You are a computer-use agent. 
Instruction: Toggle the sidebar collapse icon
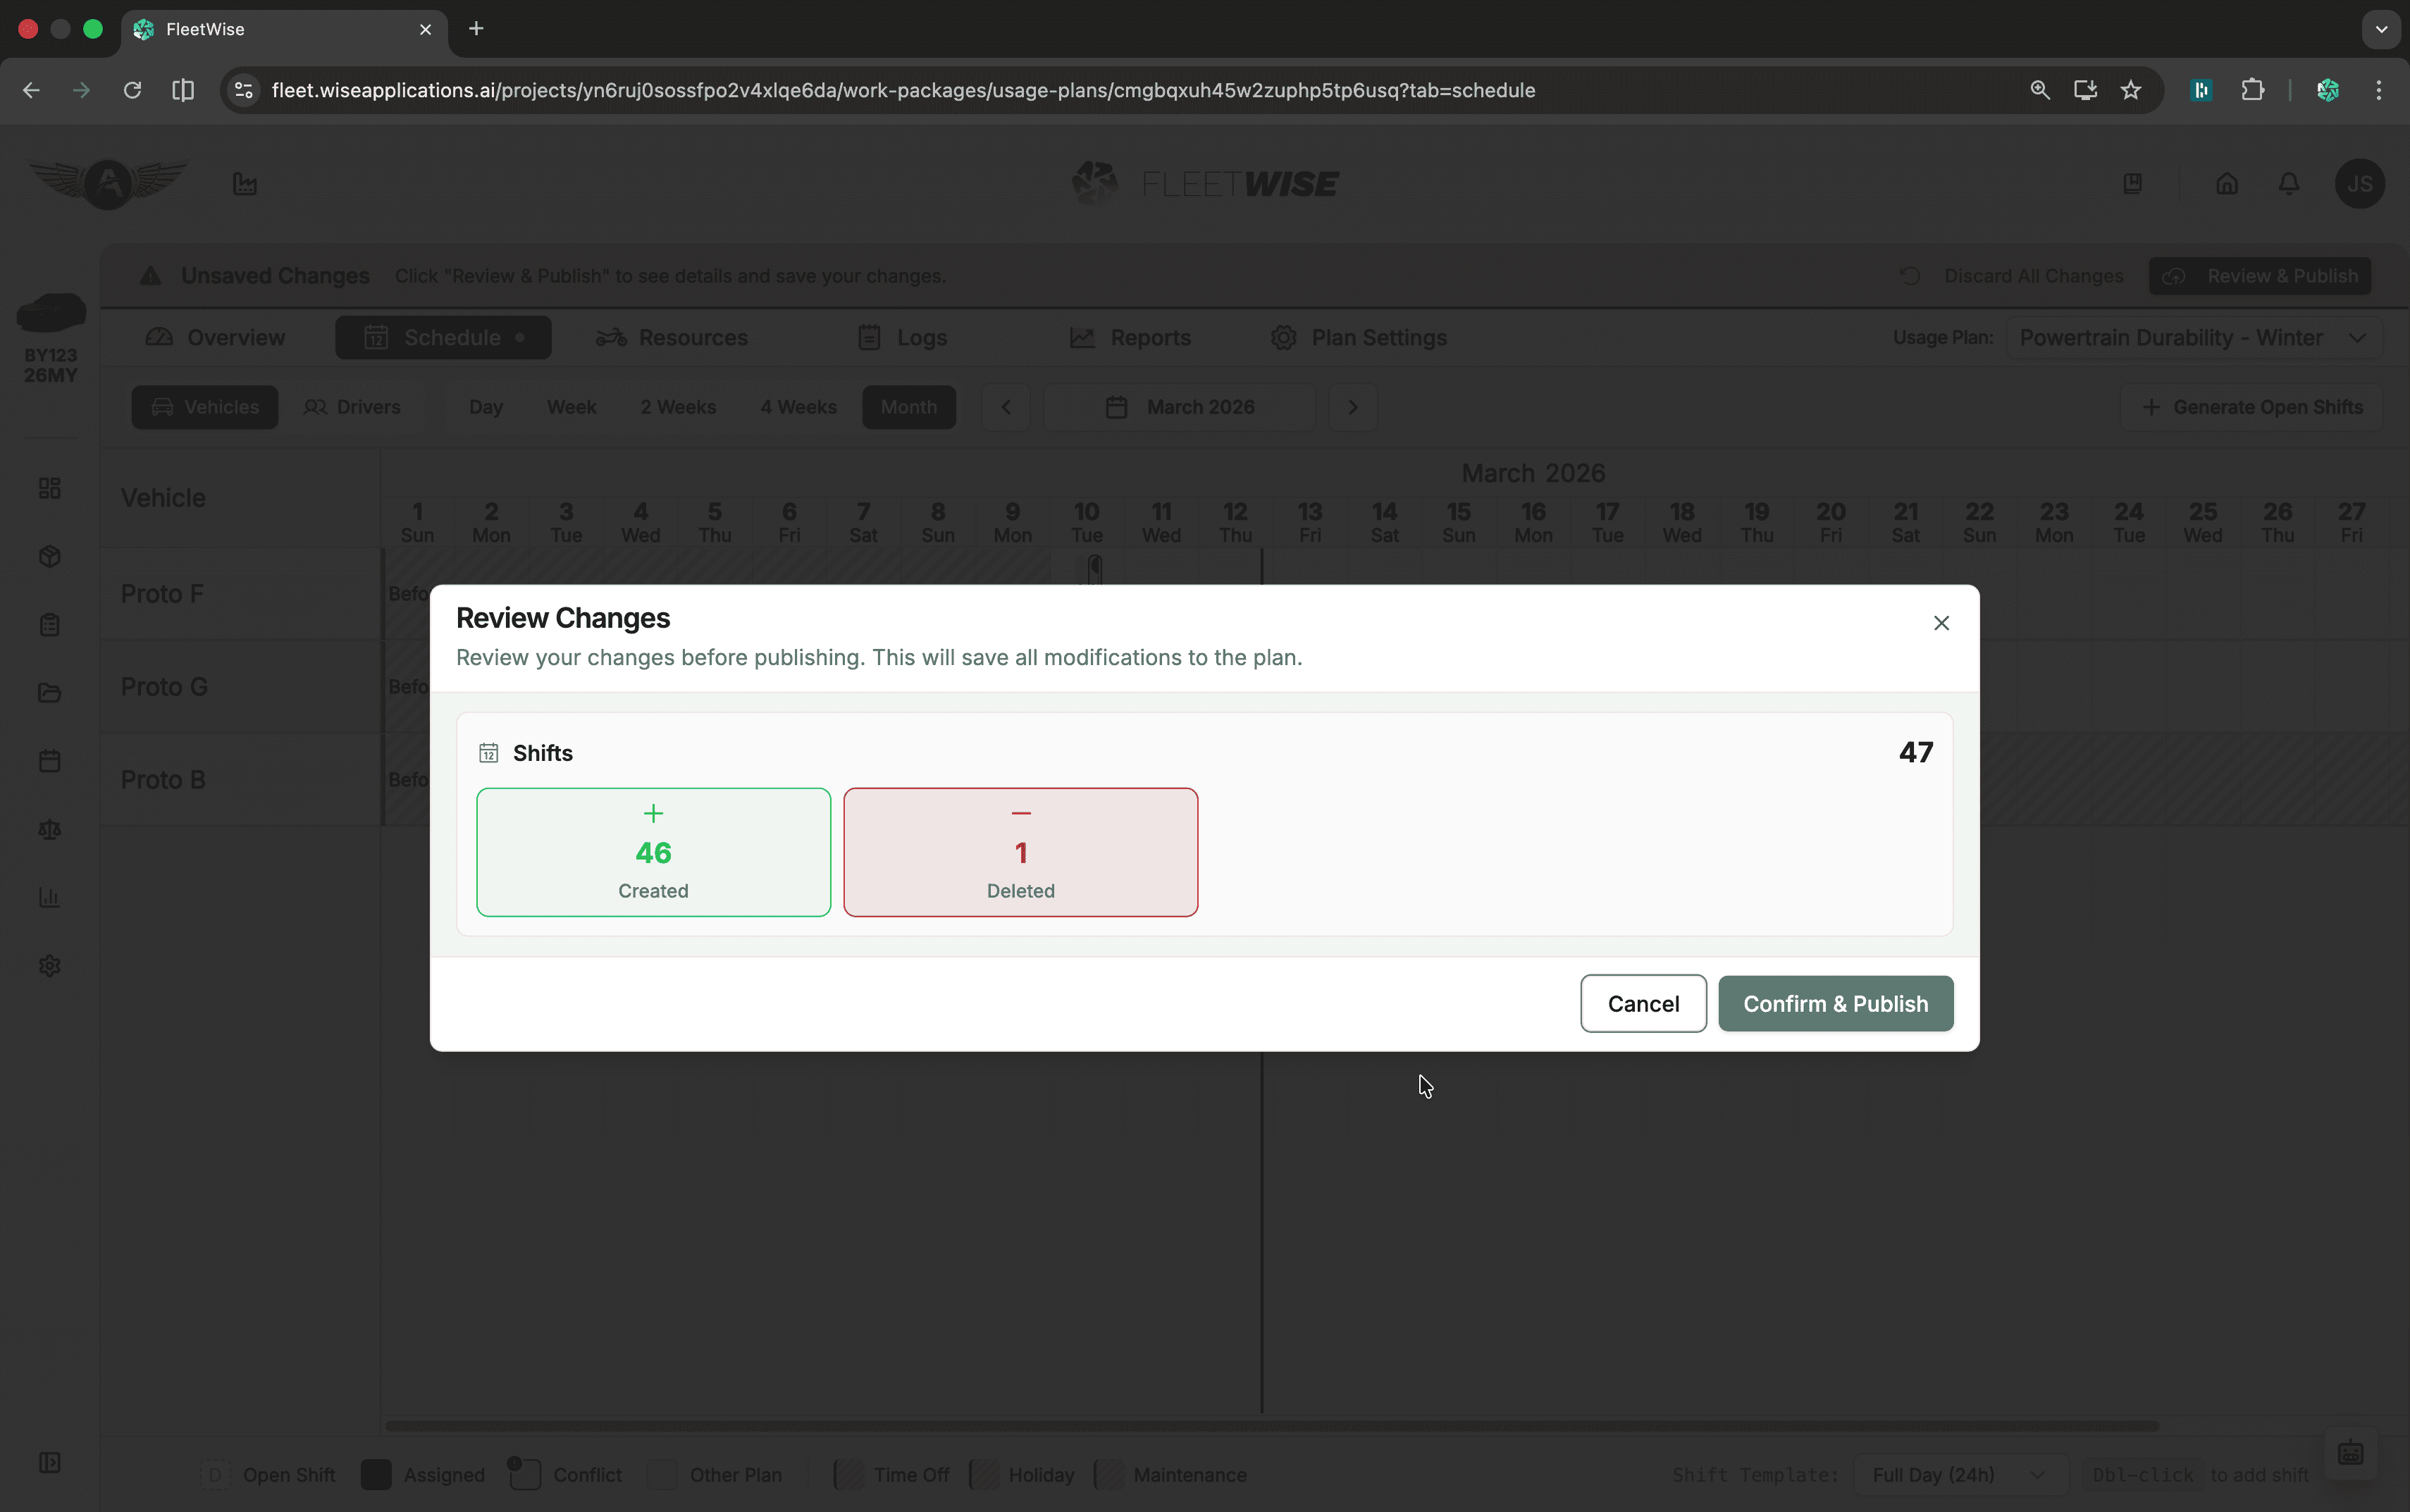(50, 1463)
